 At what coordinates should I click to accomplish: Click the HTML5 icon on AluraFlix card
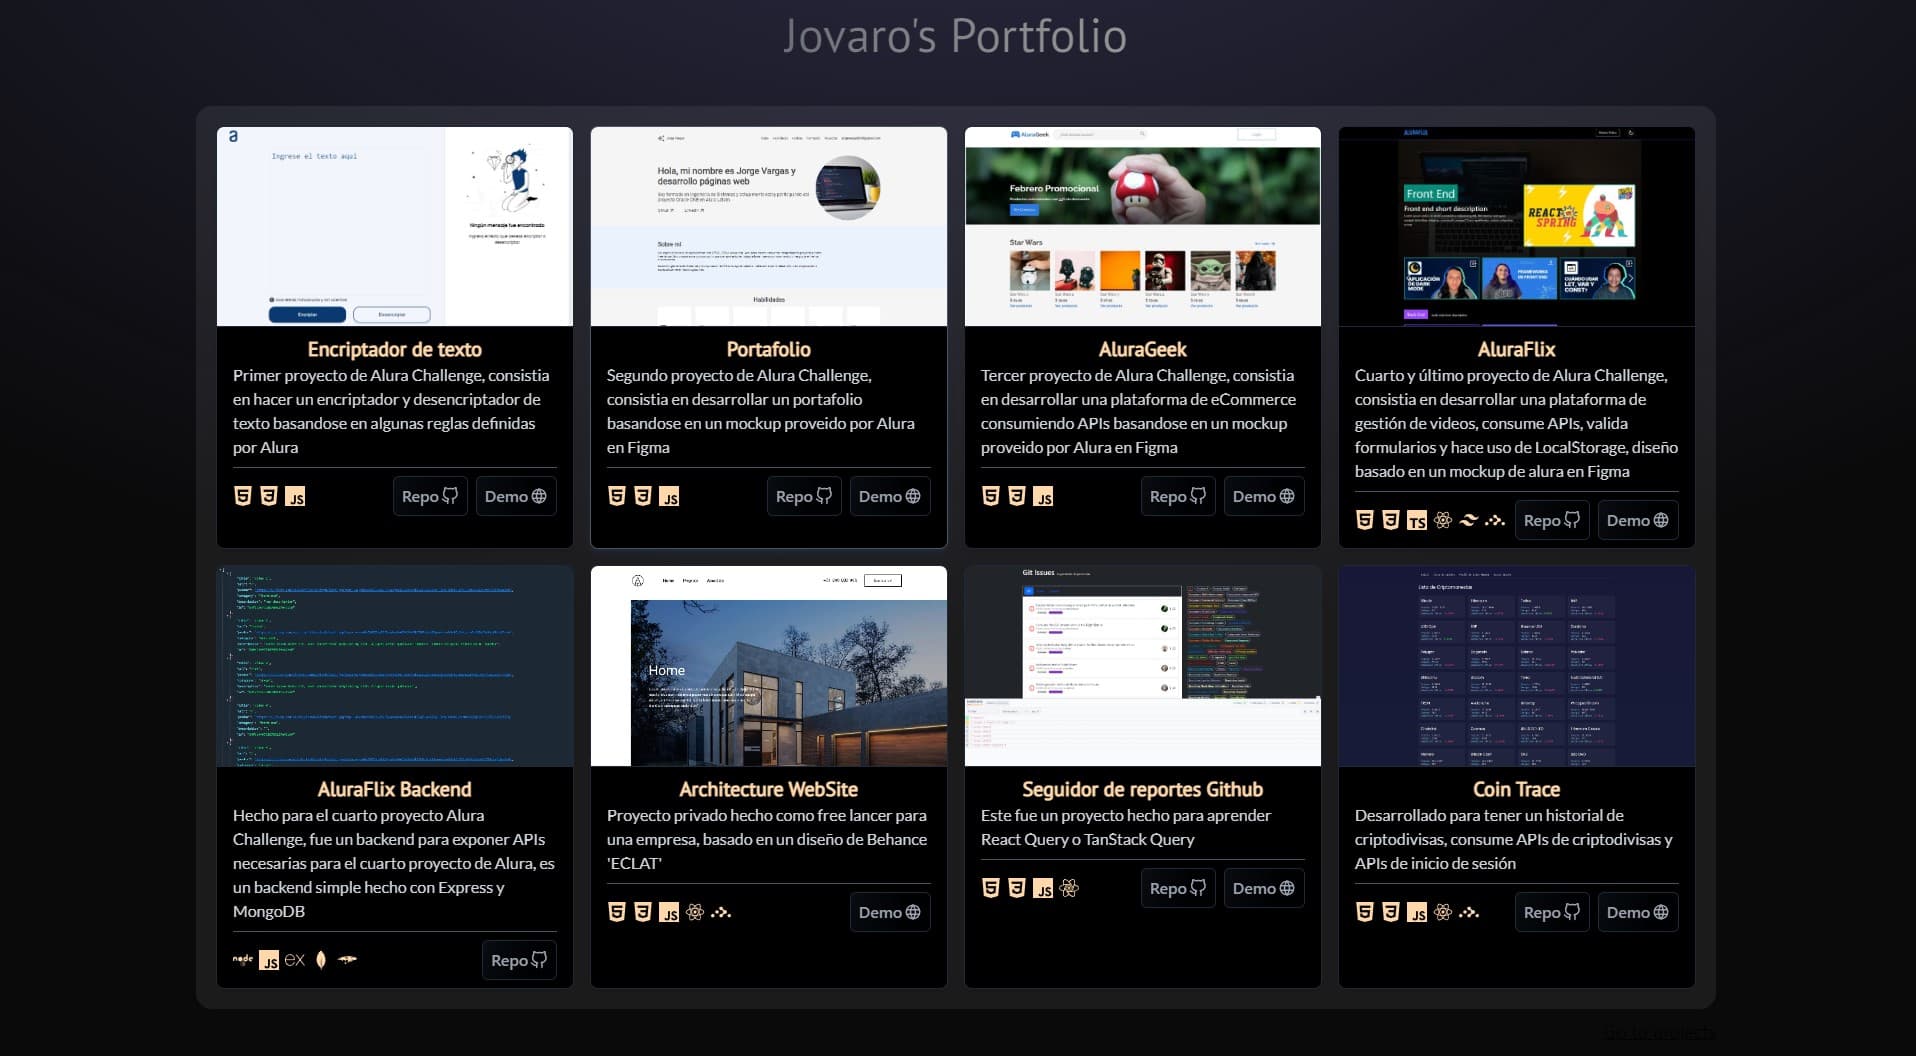point(1364,520)
